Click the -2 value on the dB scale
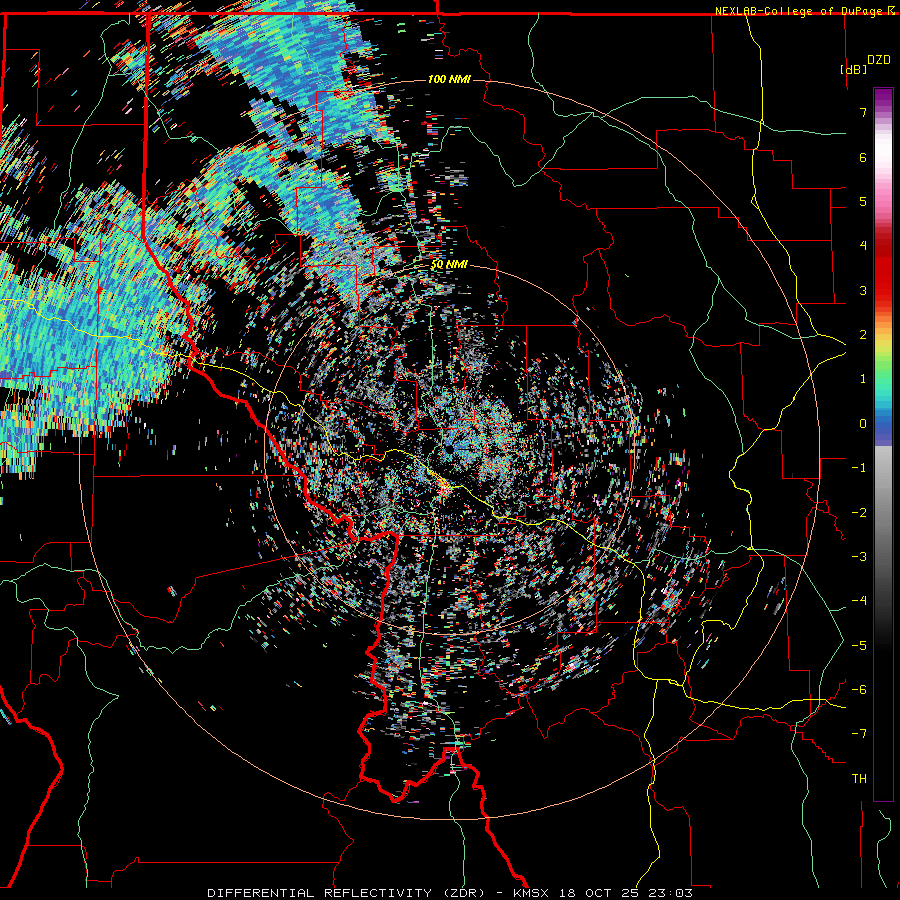 tap(859, 513)
